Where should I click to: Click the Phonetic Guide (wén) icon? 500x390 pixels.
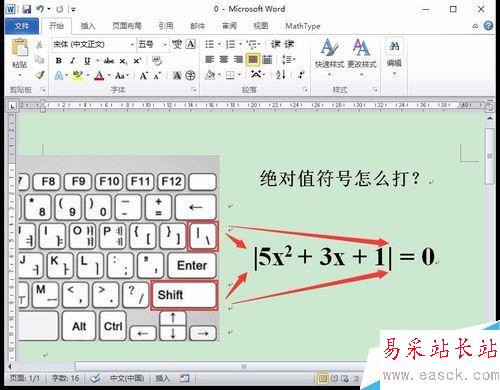pos(177,44)
